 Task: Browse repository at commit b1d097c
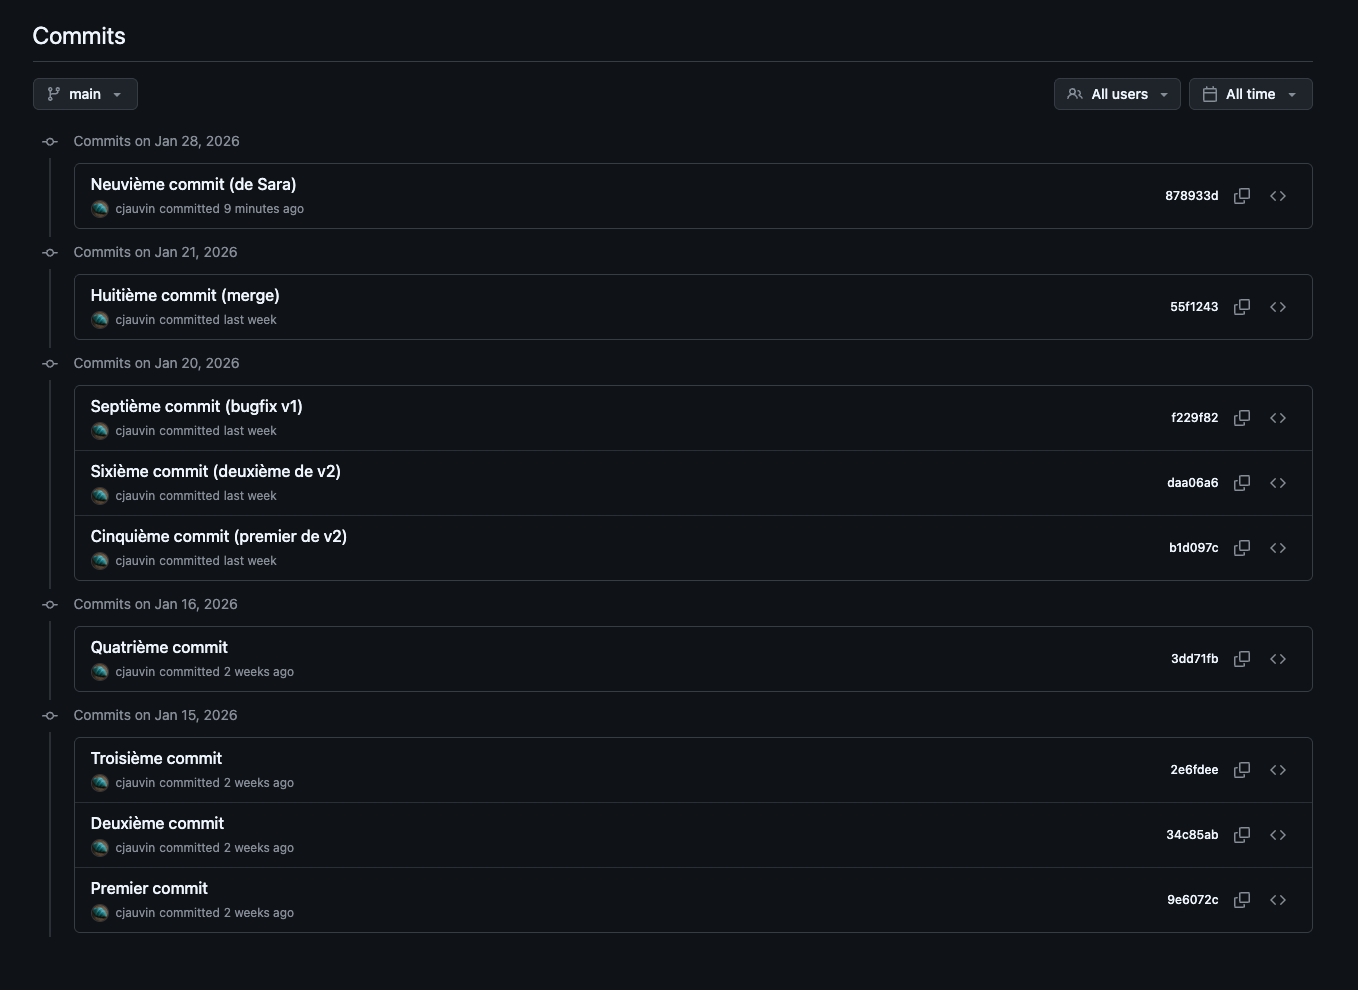click(x=1278, y=548)
